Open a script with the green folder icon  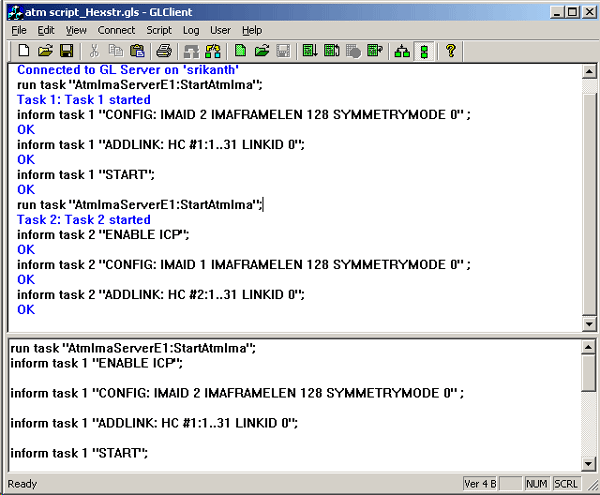pos(262,51)
